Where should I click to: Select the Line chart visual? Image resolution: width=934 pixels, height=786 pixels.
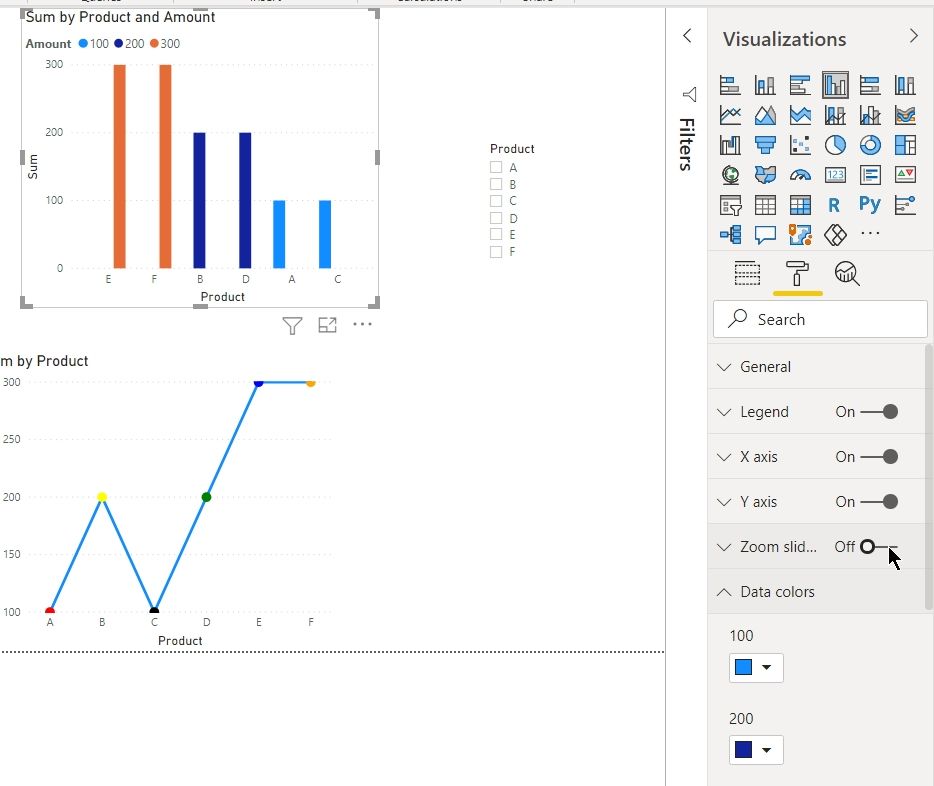730,115
